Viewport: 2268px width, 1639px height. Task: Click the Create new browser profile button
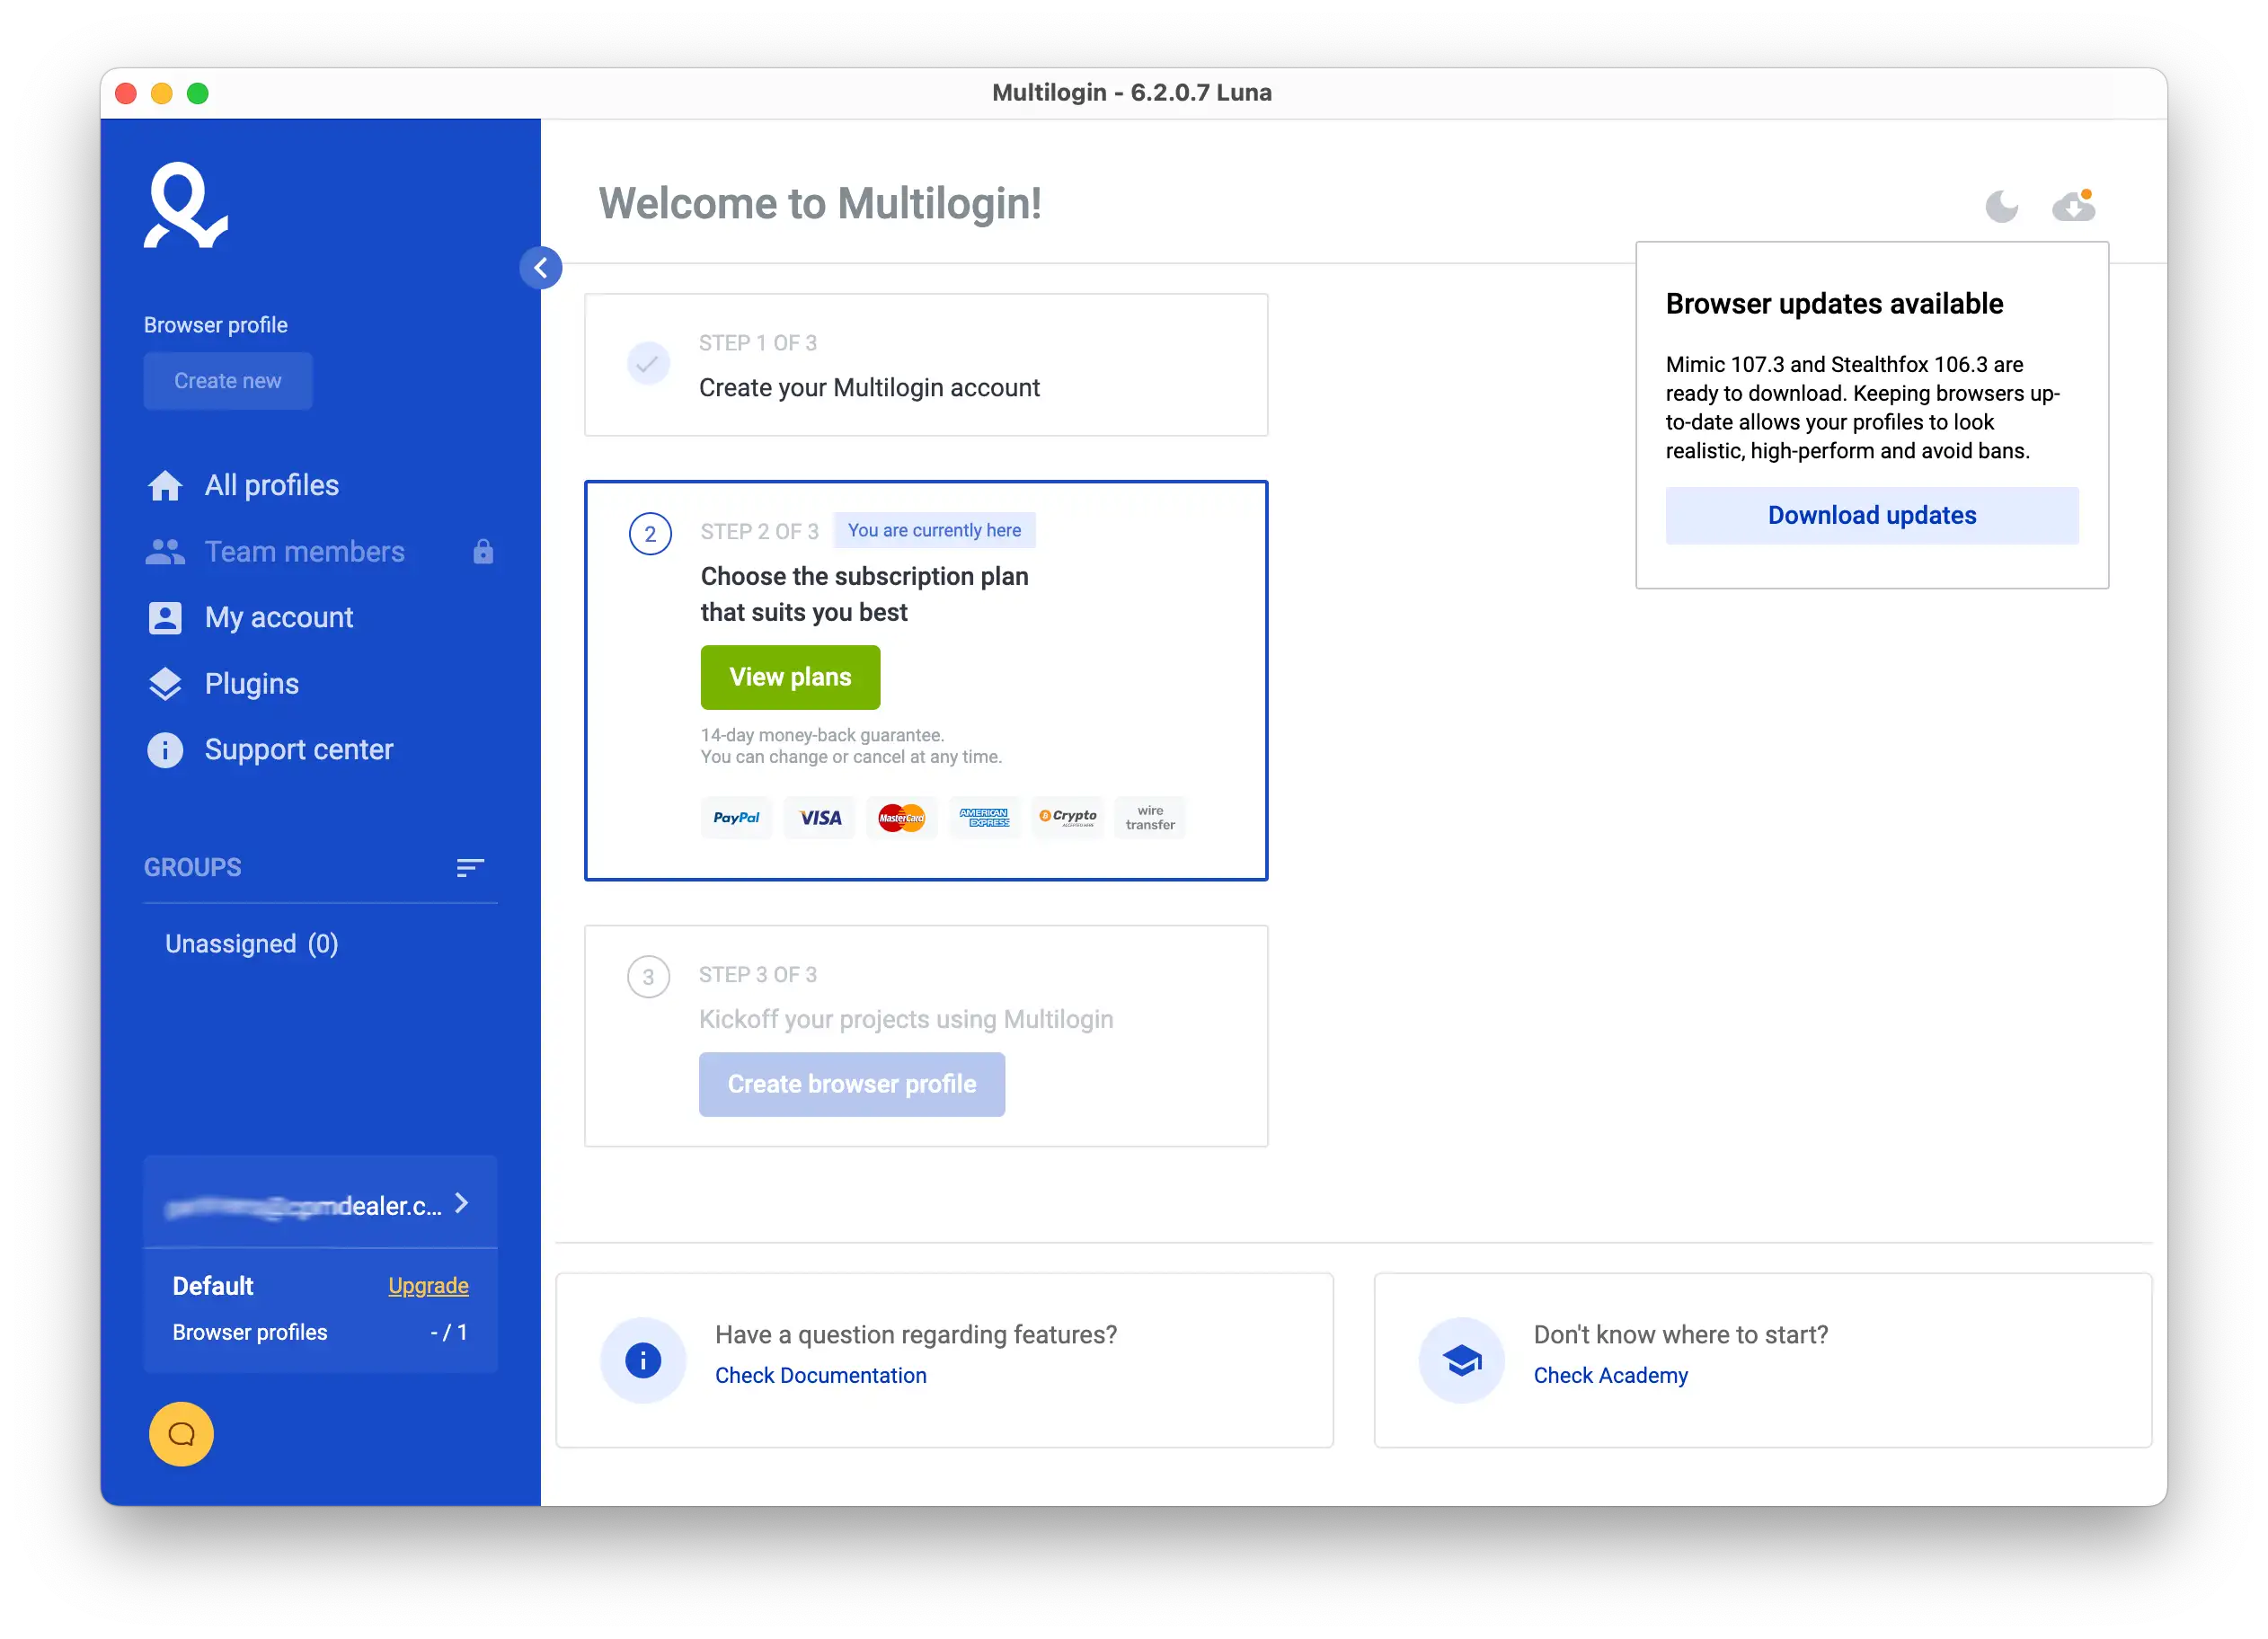click(x=228, y=381)
